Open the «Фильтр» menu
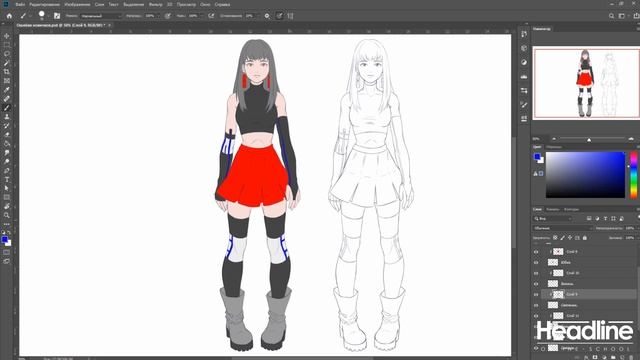The height and width of the screenshot is (360, 640). click(155, 4)
